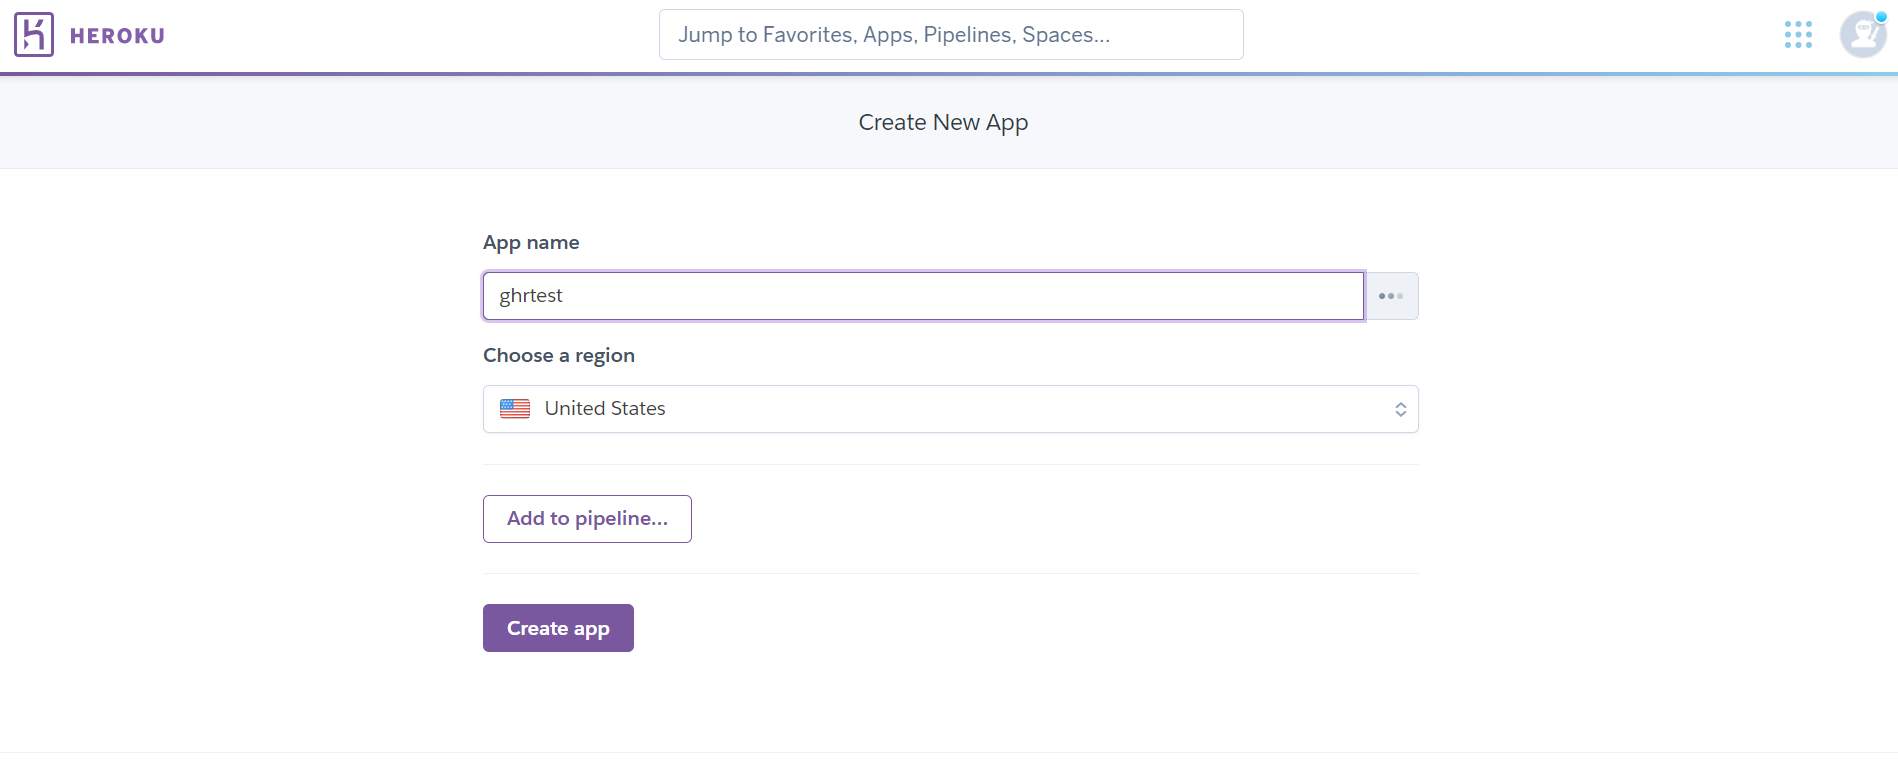This screenshot has height=762, width=1898.
Task: Click the three-dots indicator beside app name
Action: (x=1391, y=296)
